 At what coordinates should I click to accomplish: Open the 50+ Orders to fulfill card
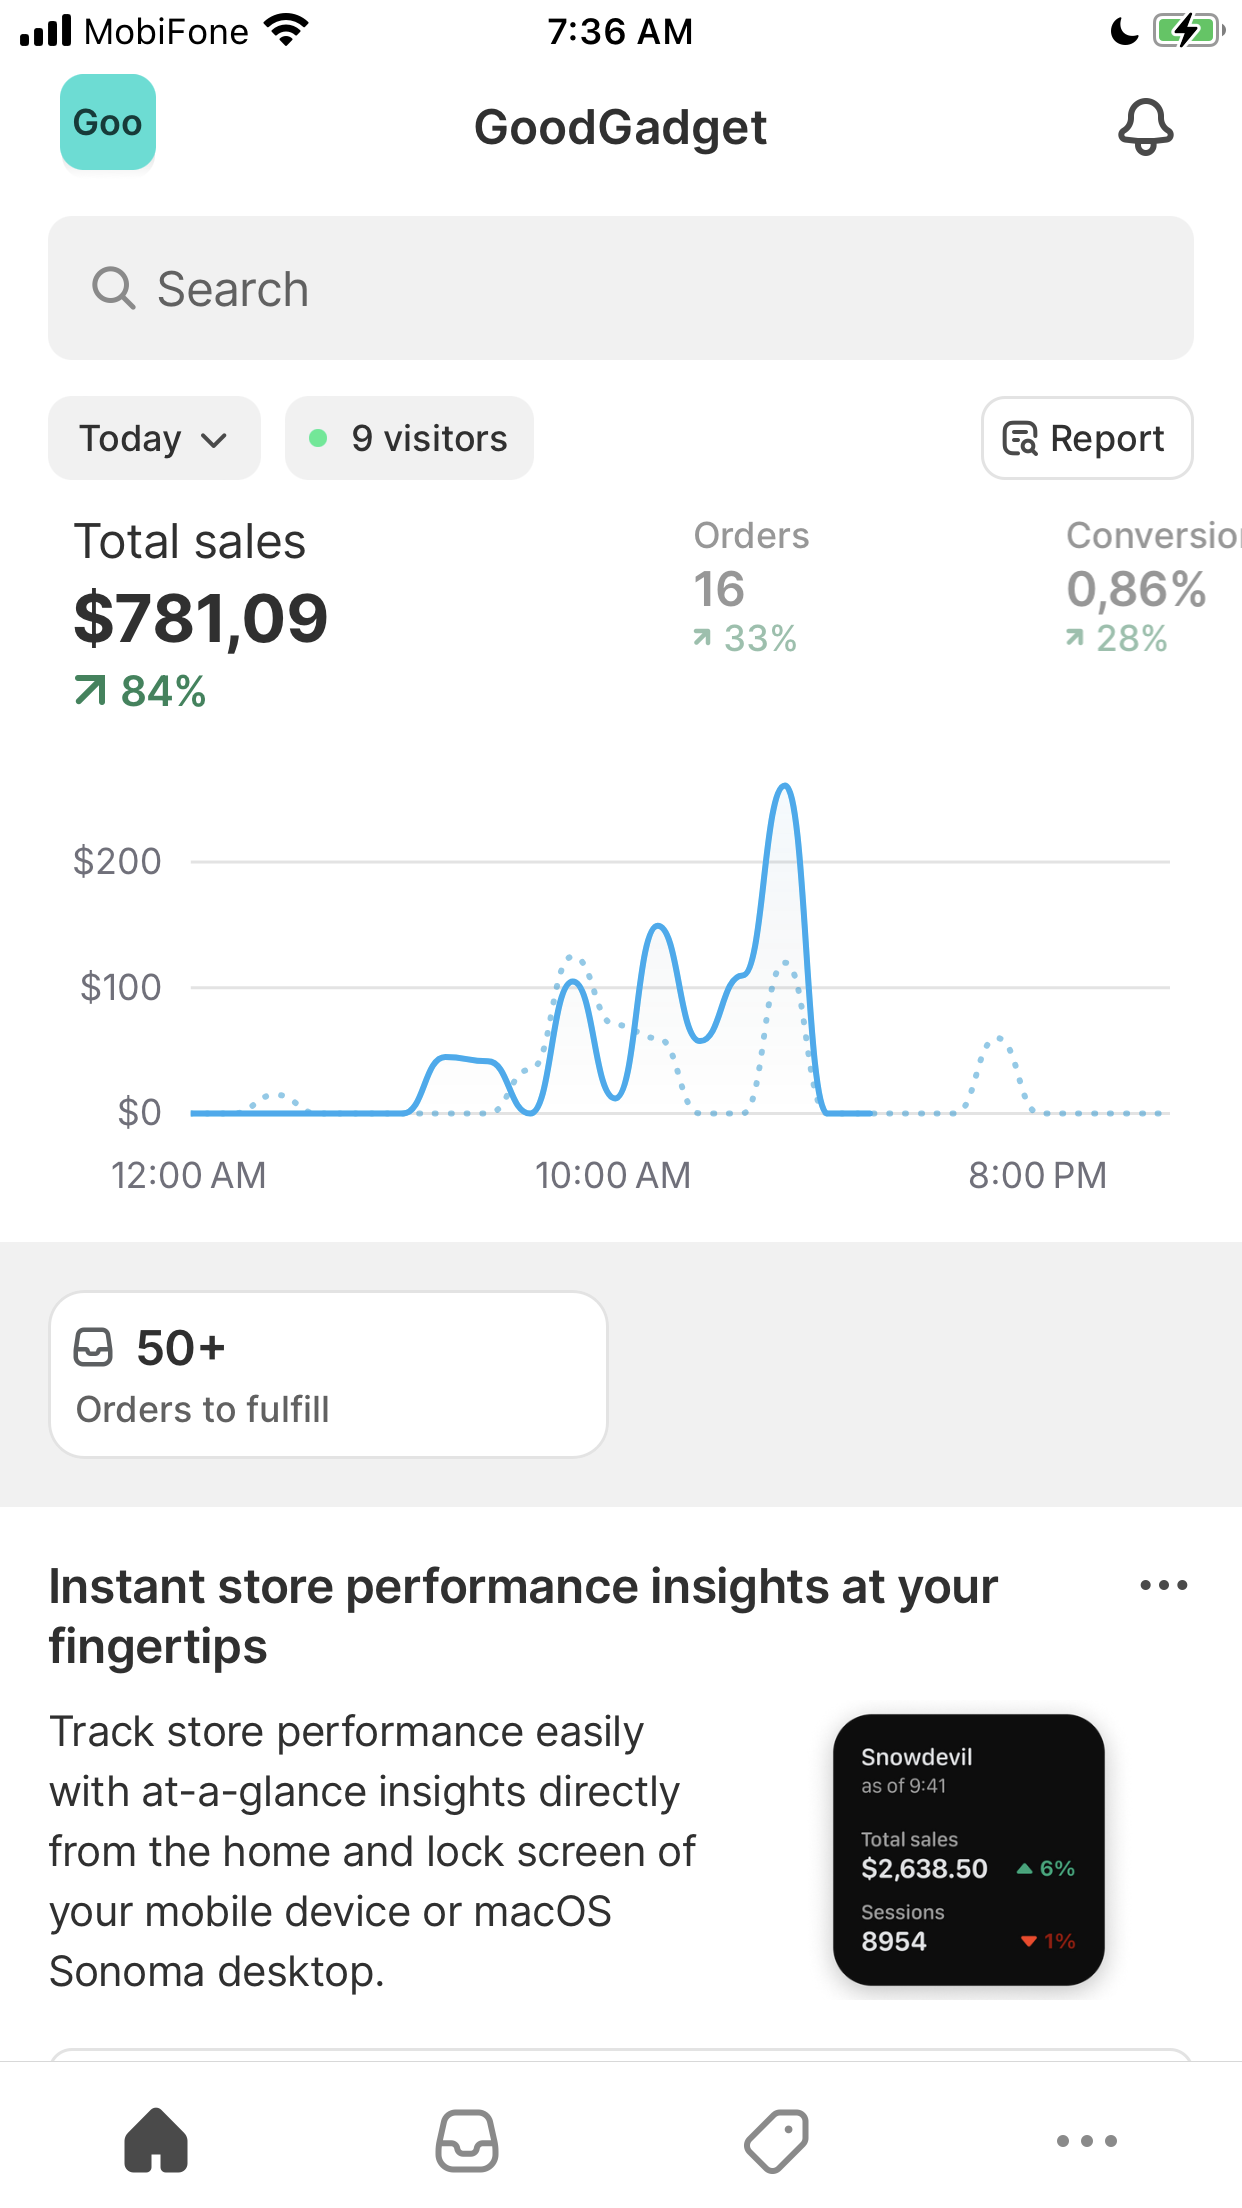click(x=329, y=1374)
